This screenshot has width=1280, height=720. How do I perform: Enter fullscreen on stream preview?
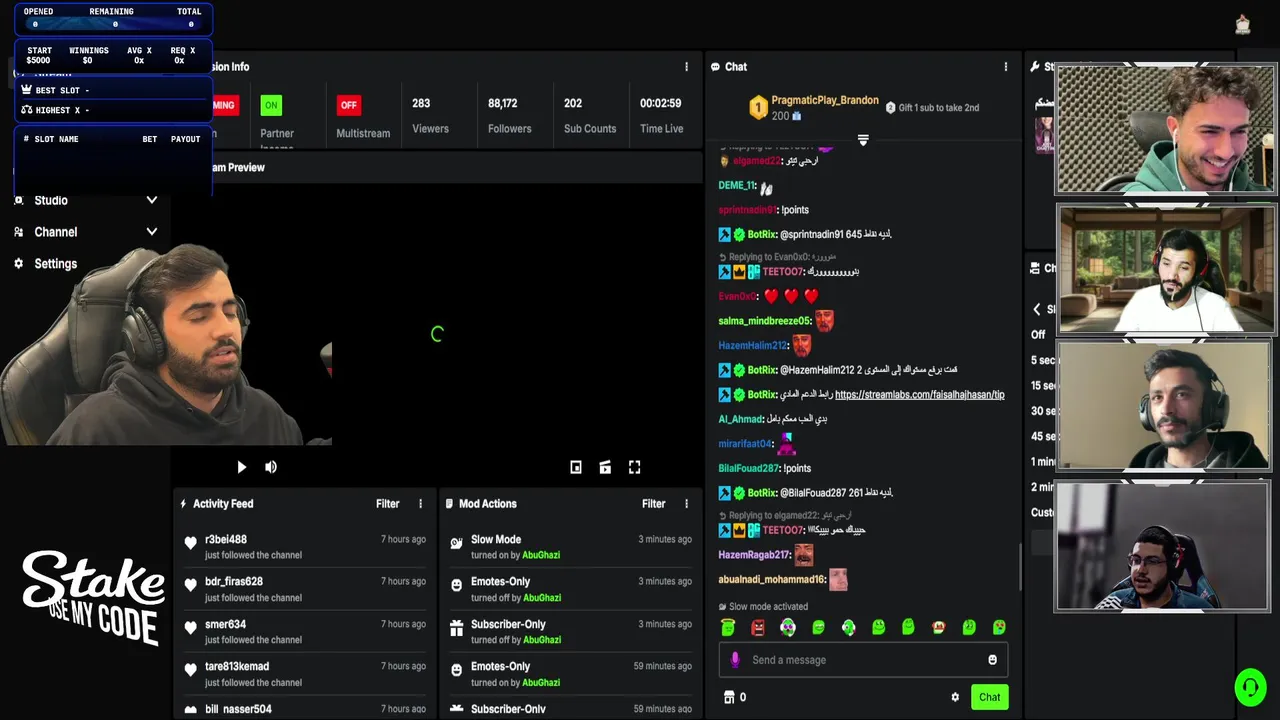[634, 467]
